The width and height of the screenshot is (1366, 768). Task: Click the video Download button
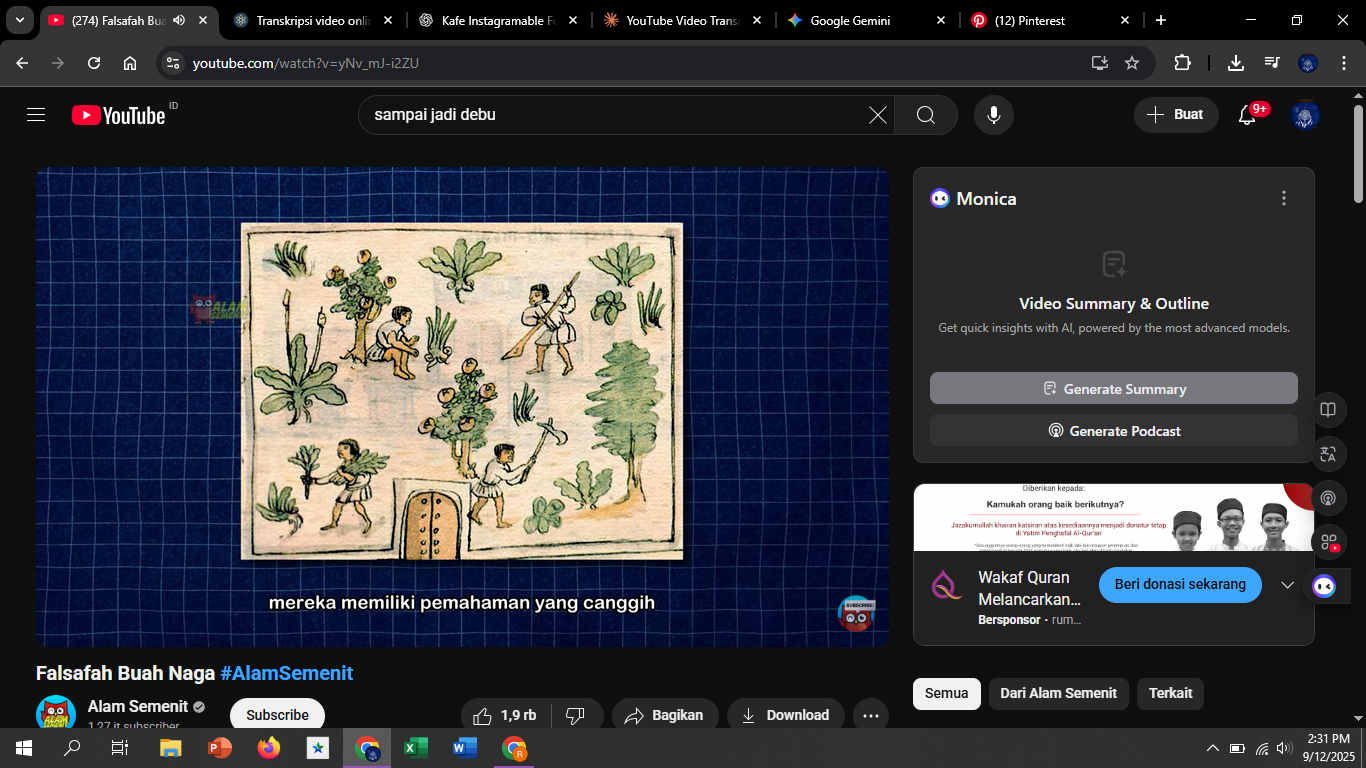[x=786, y=716]
